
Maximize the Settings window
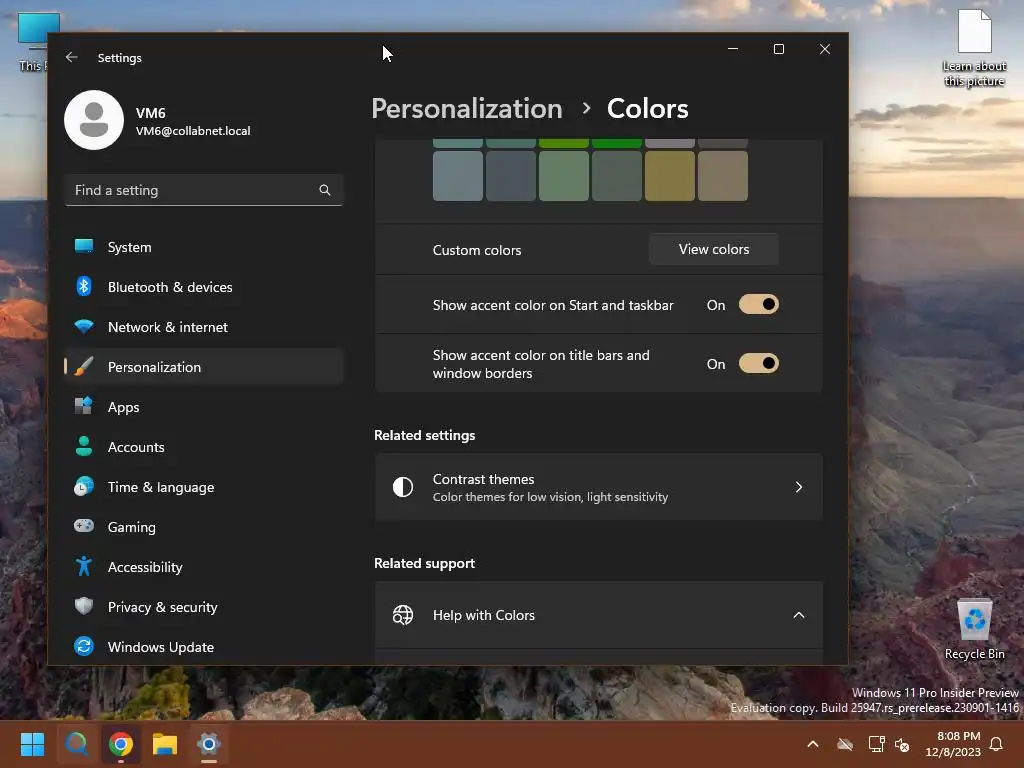pyautogui.click(x=778, y=49)
